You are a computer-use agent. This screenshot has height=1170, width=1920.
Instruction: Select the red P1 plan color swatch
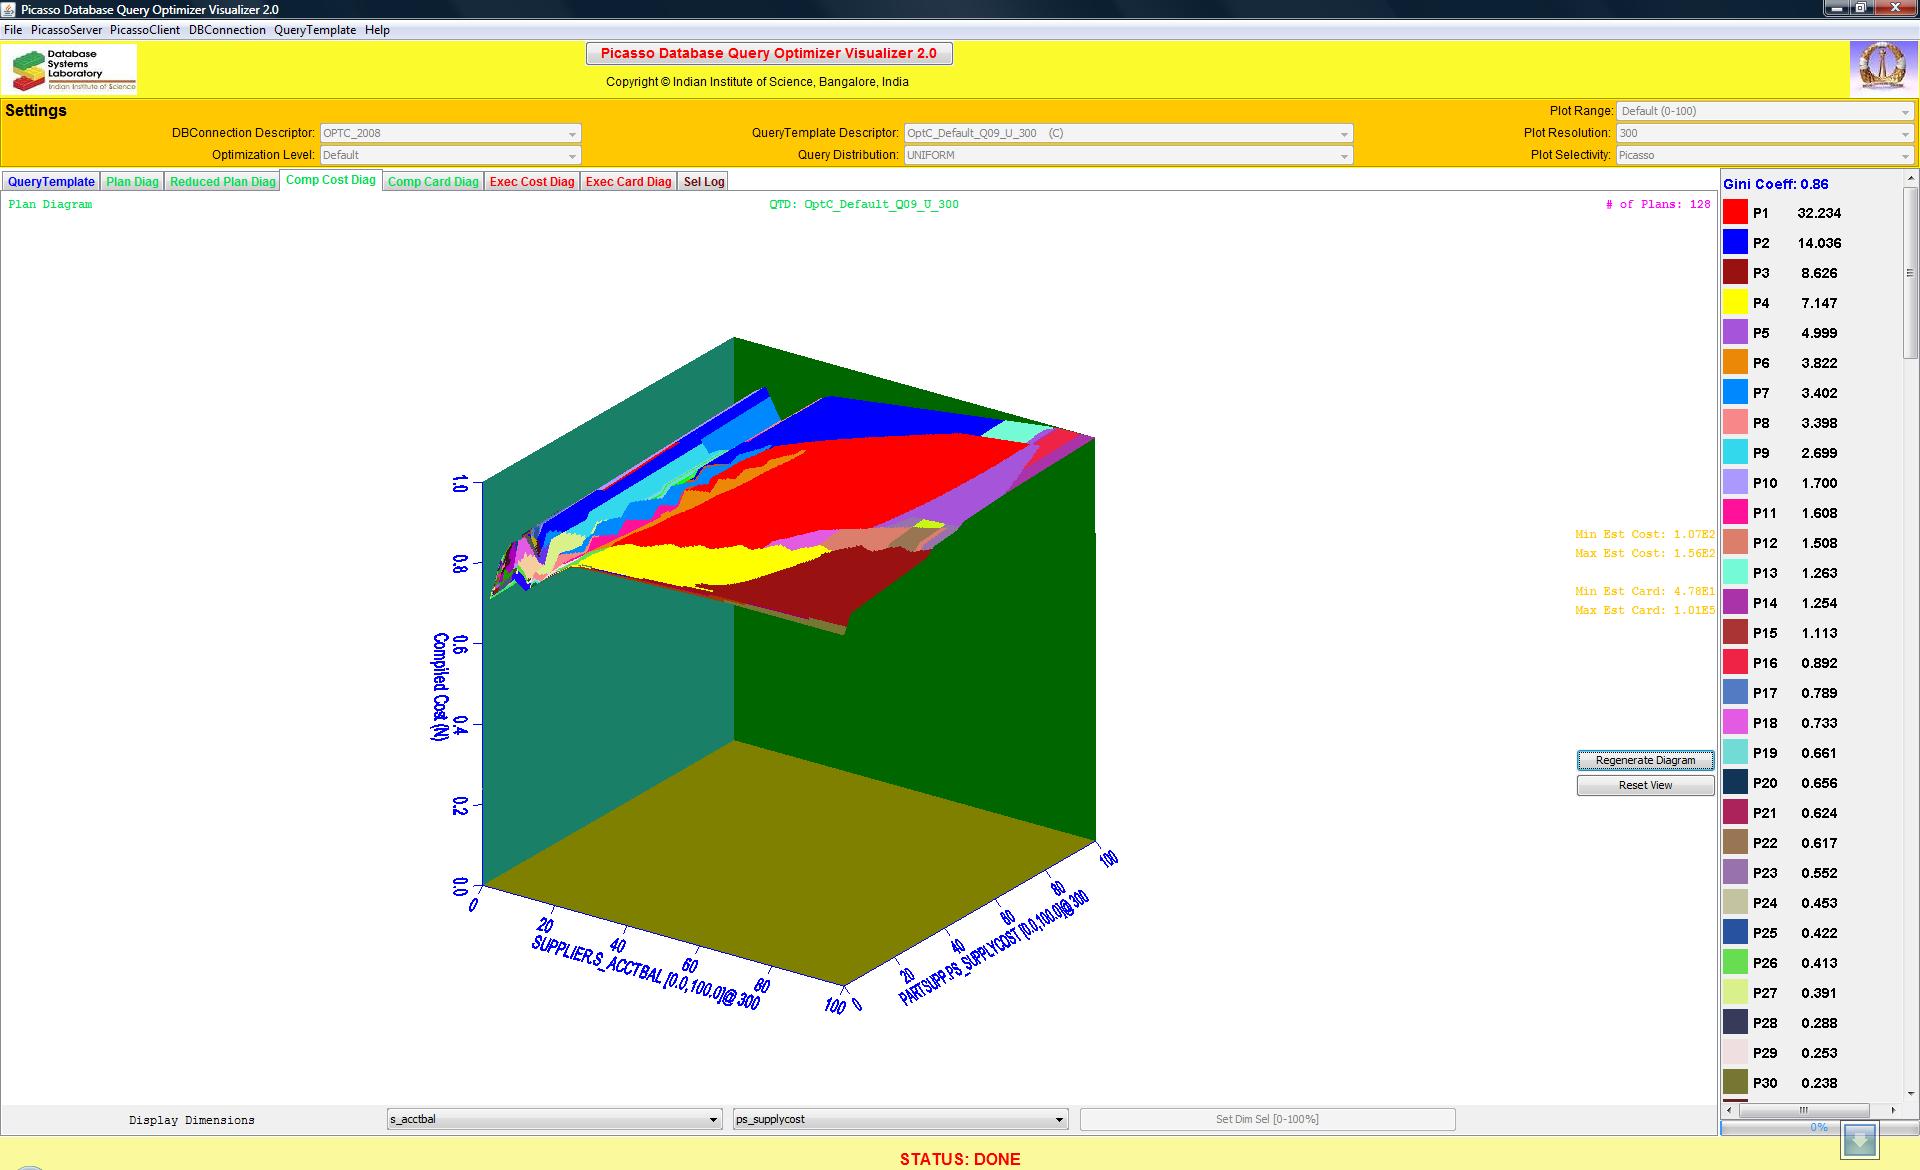pos(1735,212)
